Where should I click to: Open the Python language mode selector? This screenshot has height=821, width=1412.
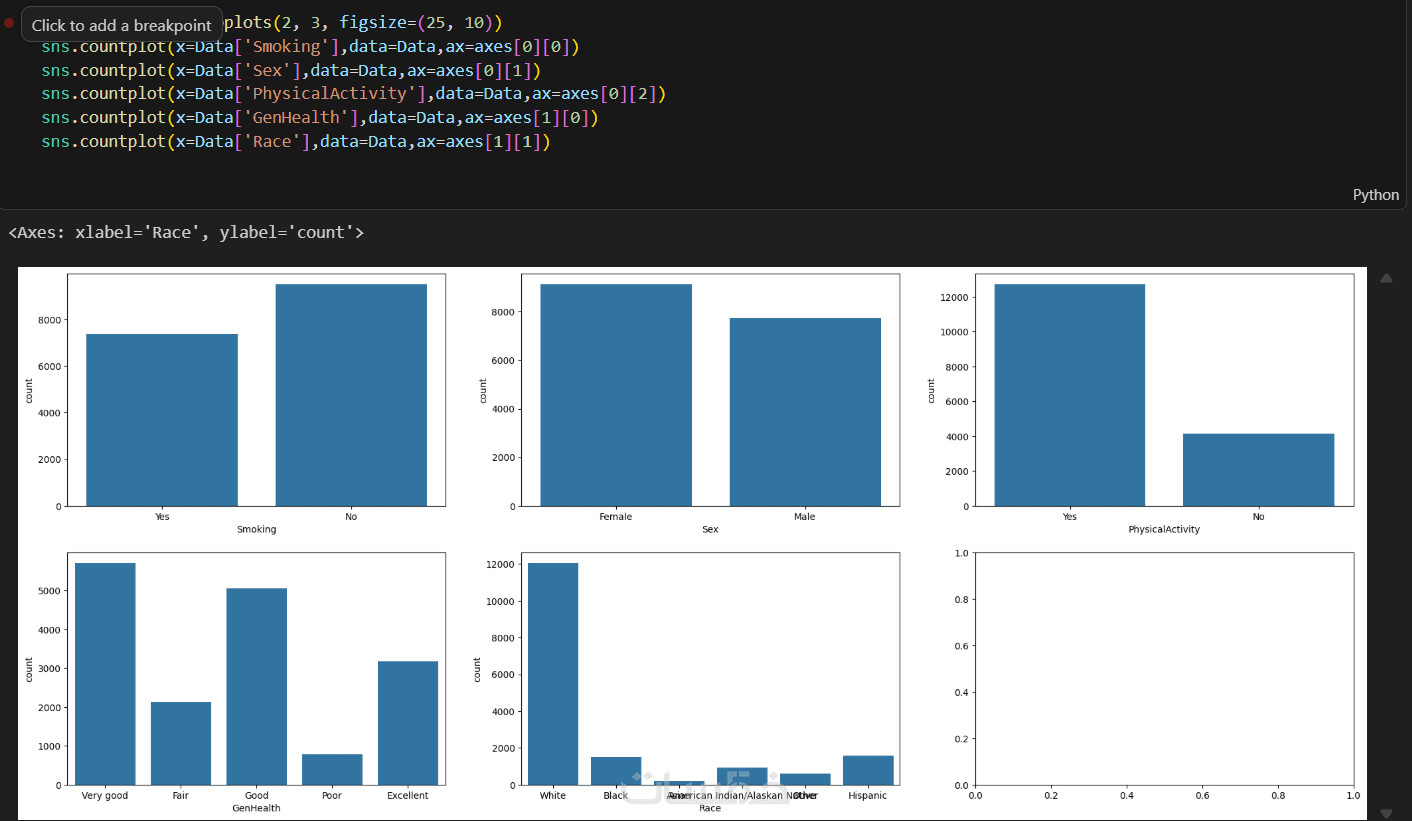(x=1375, y=195)
